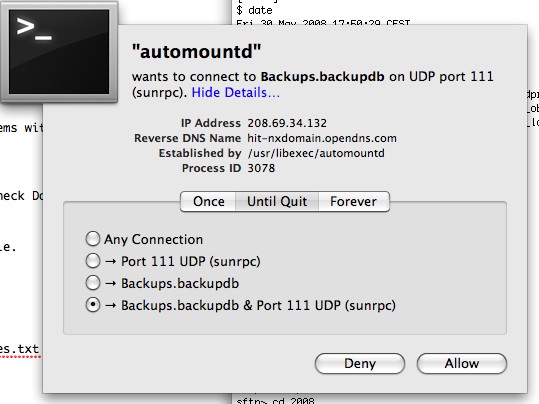539x404 pixels.
Task: Click the Reverse DNS Name label
Action: click(187, 138)
